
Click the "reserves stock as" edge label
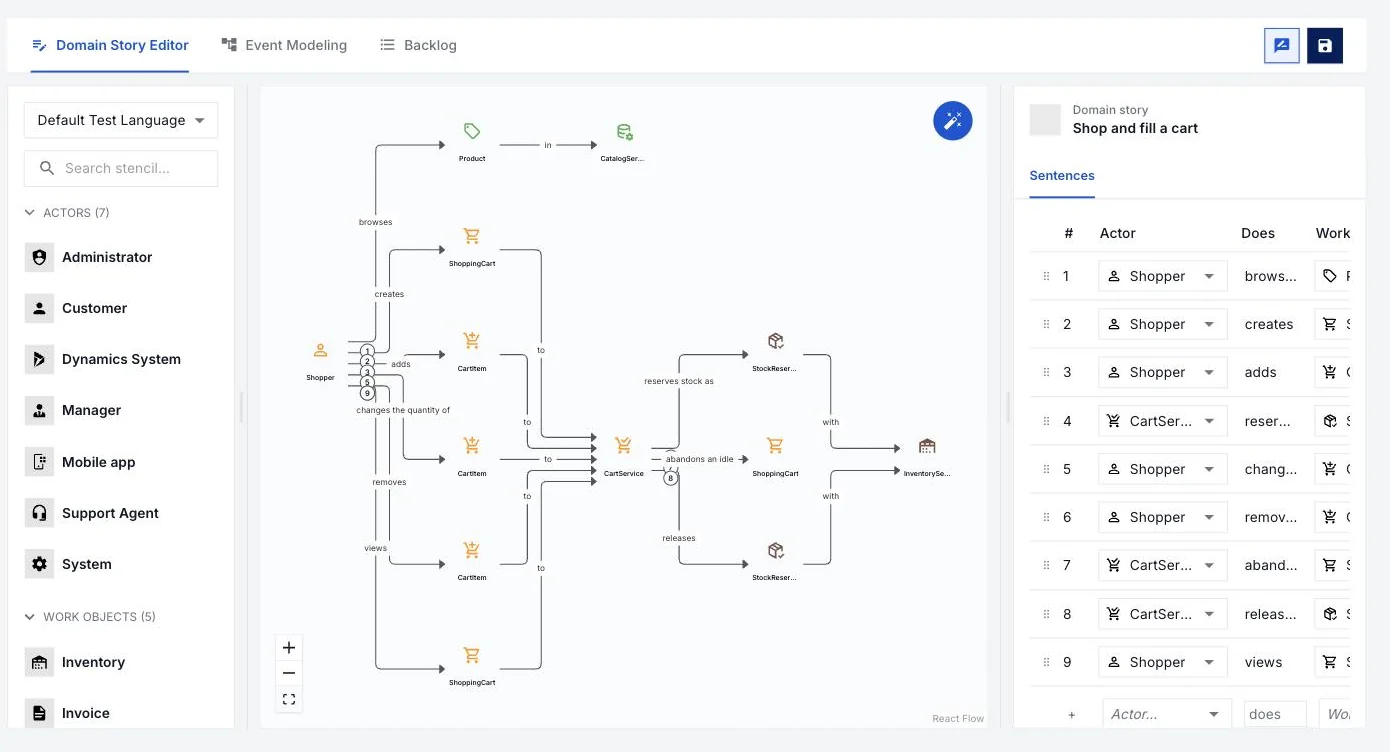coord(679,381)
